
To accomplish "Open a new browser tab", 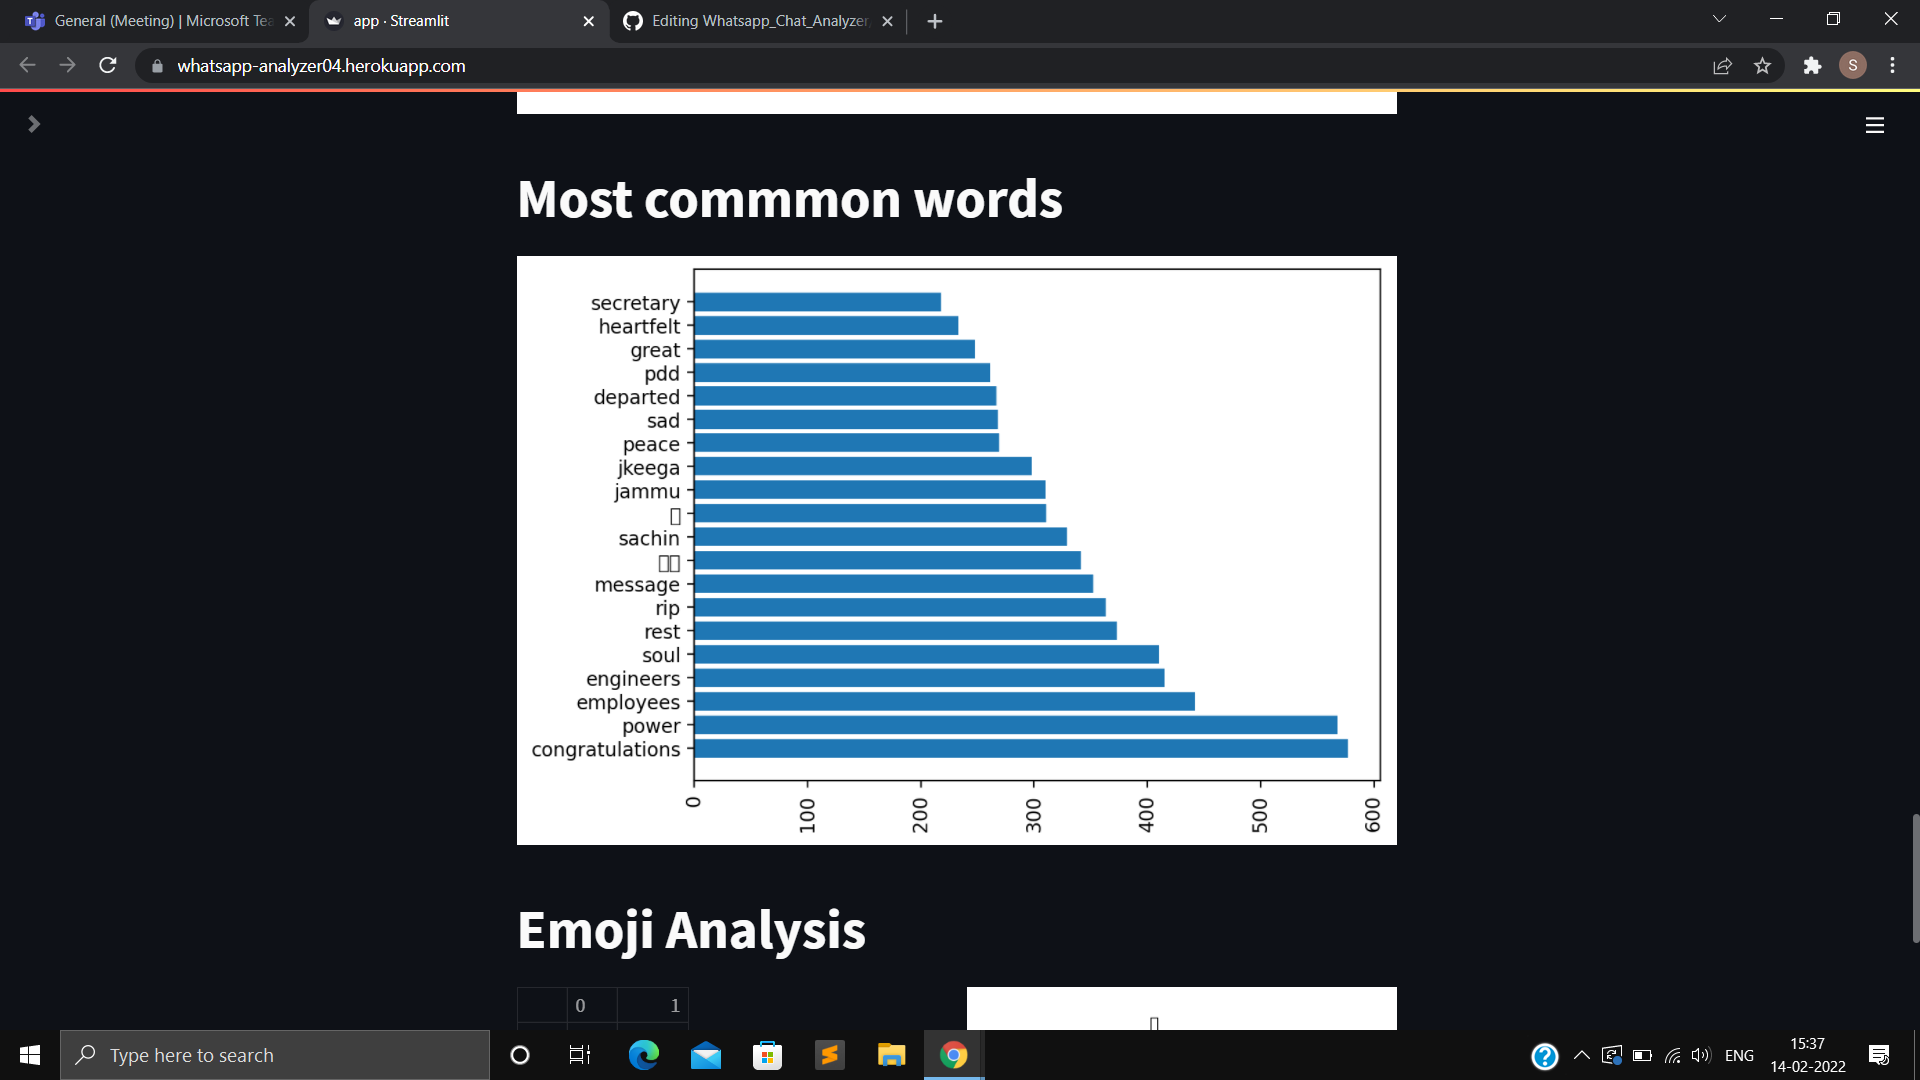I will coord(934,21).
